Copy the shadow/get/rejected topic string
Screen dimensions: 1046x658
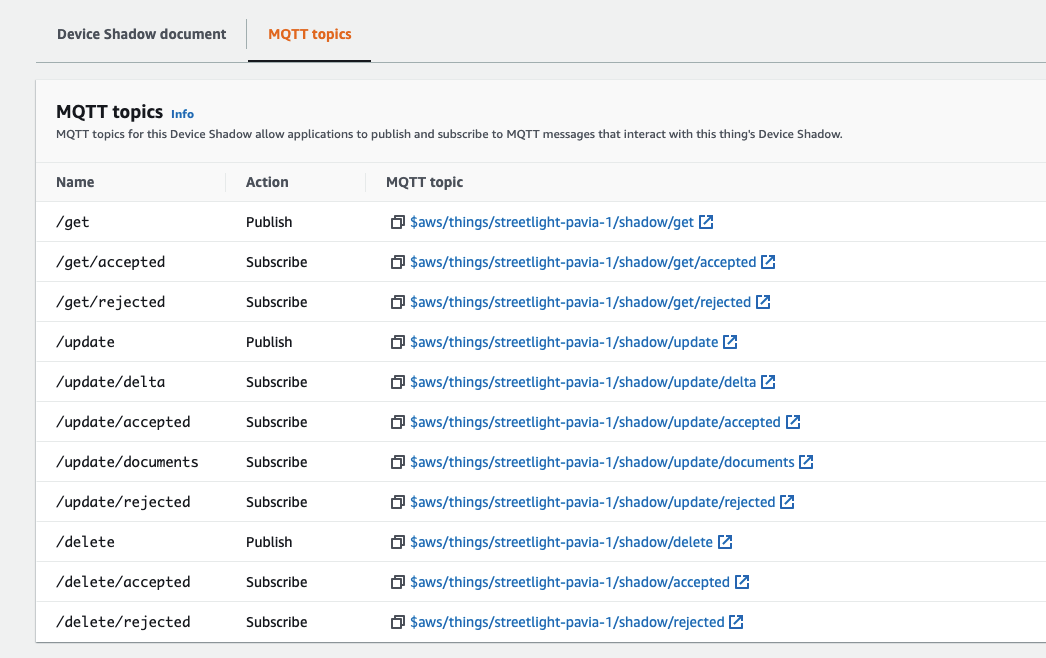(397, 302)
